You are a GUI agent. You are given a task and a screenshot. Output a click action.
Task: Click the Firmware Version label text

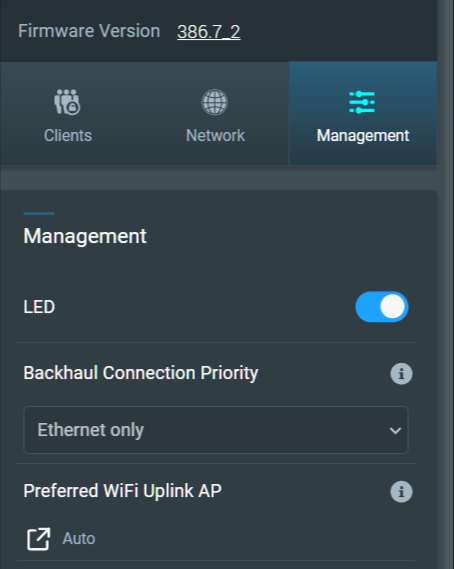point(89,31)
